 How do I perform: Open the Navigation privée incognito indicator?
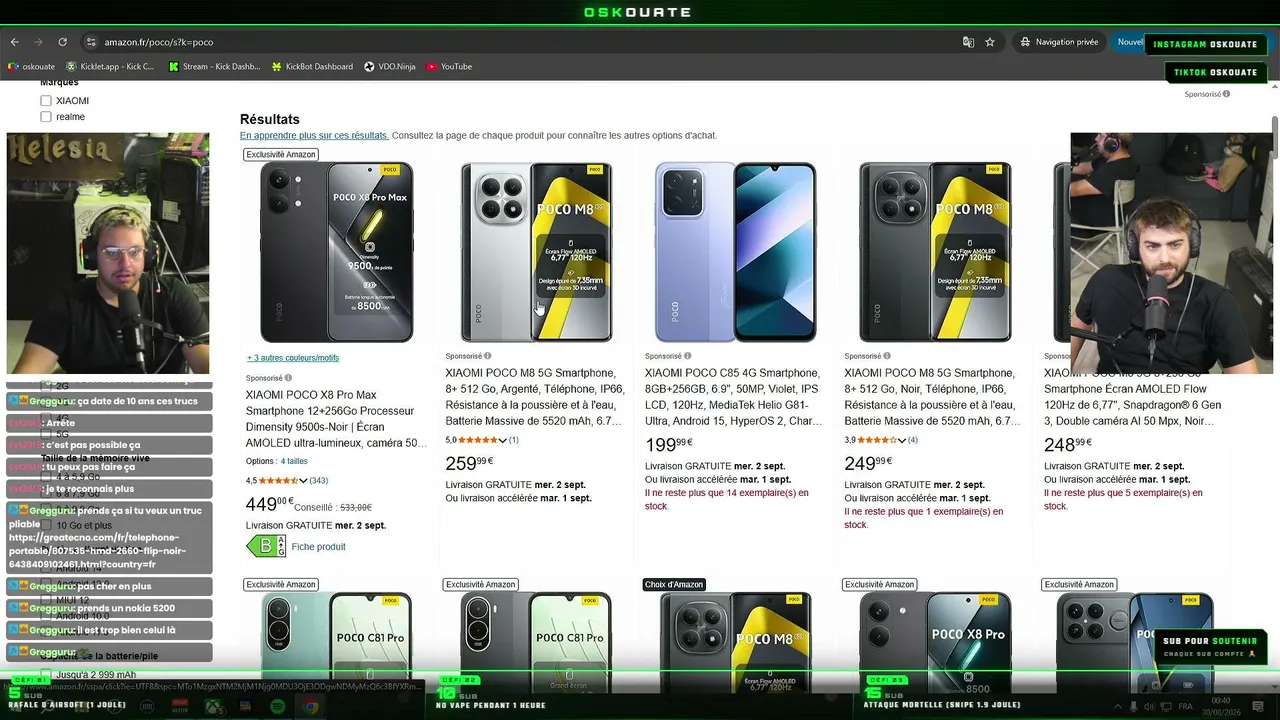coord(1059,42)
